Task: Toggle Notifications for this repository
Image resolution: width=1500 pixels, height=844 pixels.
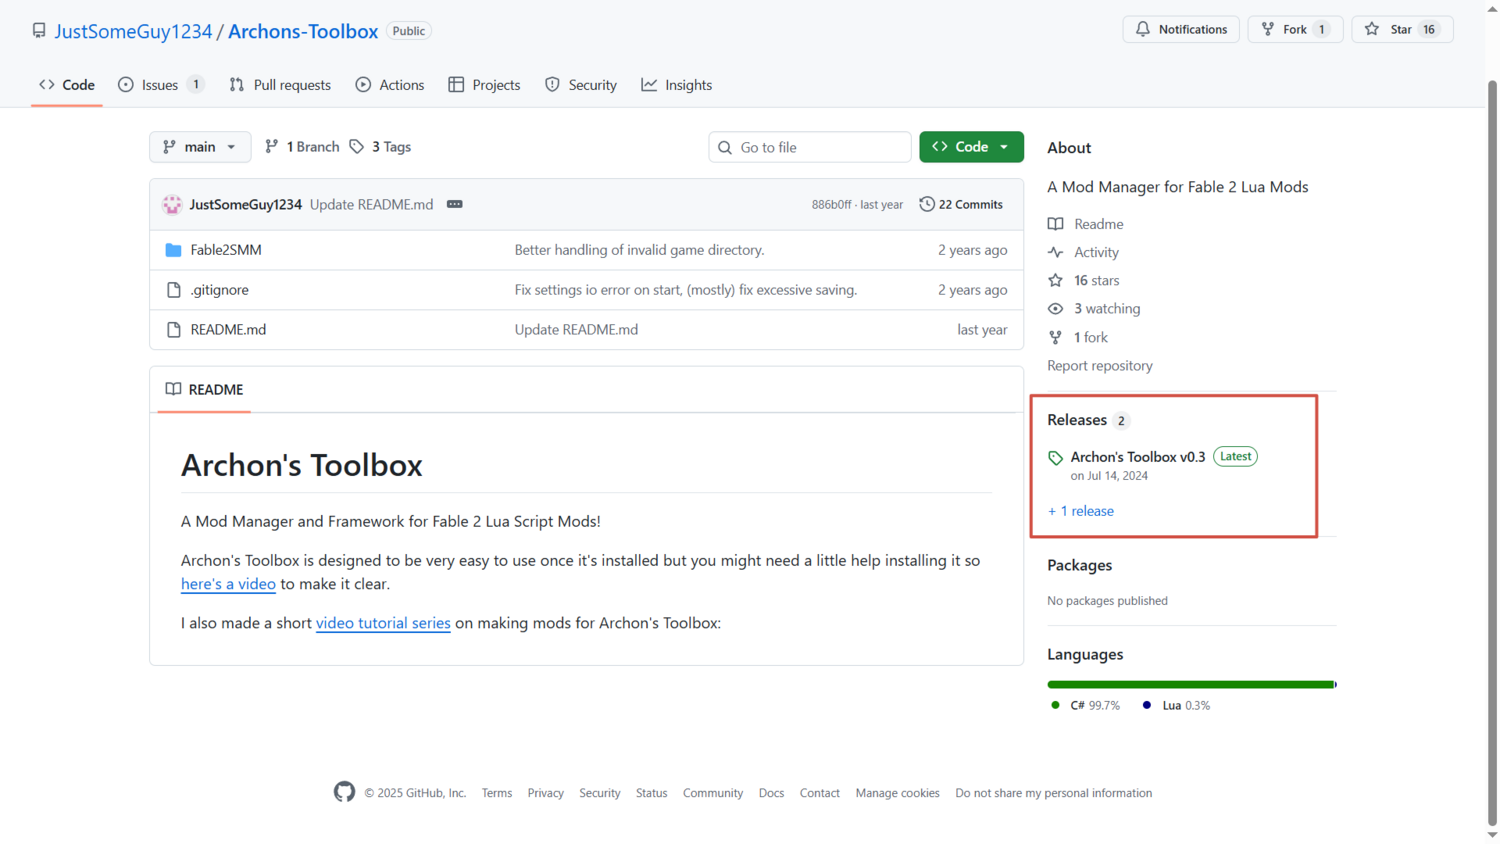Action: tap(1181, 29)
